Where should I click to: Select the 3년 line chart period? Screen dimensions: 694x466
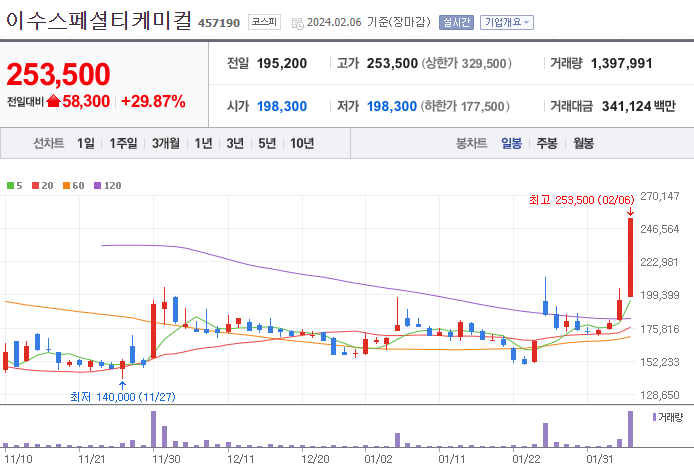click(235, 143)
